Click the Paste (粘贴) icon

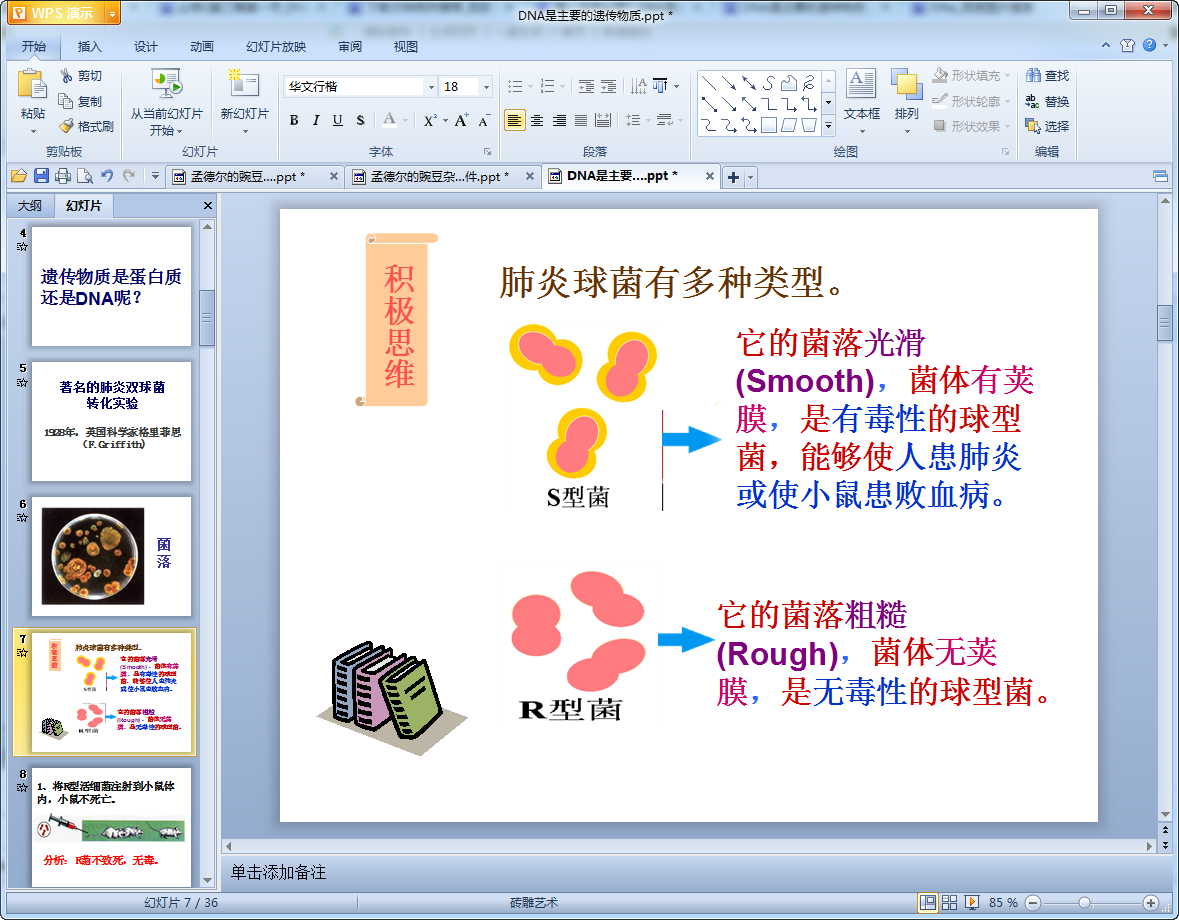click(x=32, y=83)
